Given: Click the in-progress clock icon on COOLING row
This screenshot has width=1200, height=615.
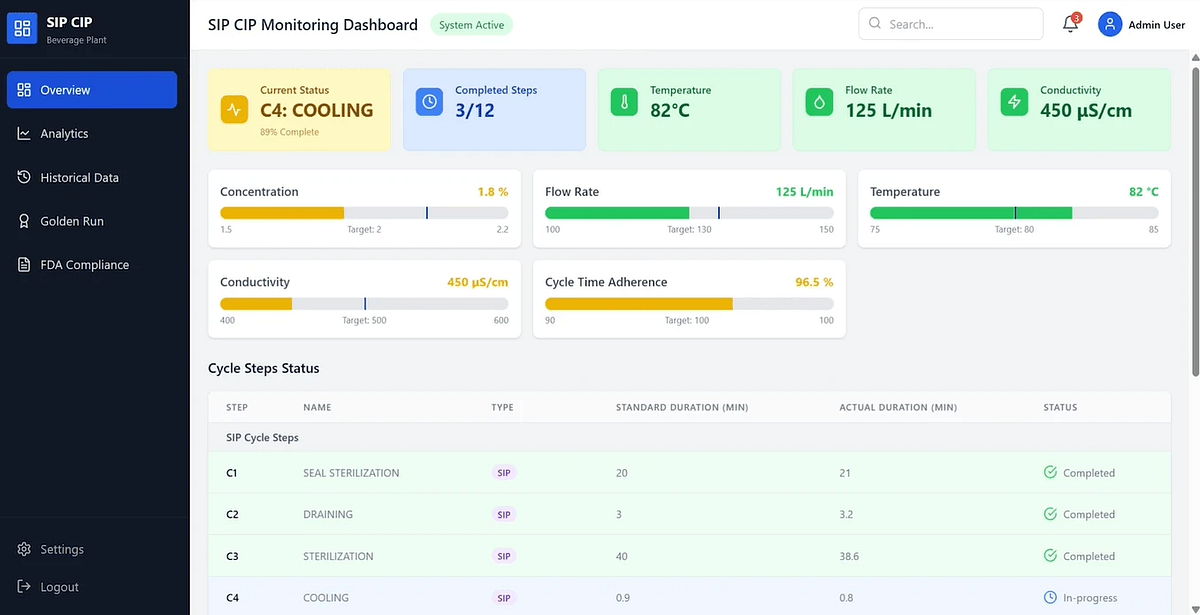Looking at the screenshot, I should pyautogui.click(x=1049, y=597).
